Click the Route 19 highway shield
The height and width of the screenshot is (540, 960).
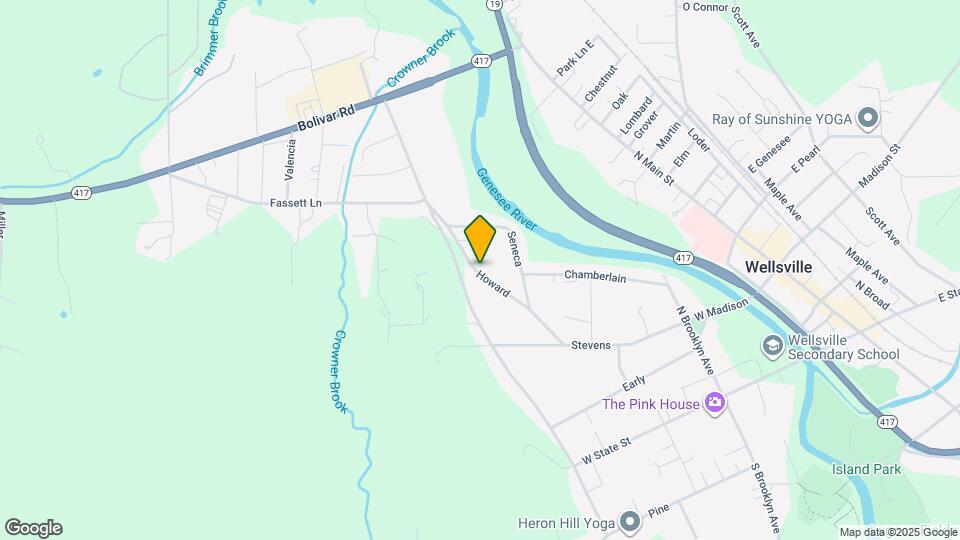[495, 4]
